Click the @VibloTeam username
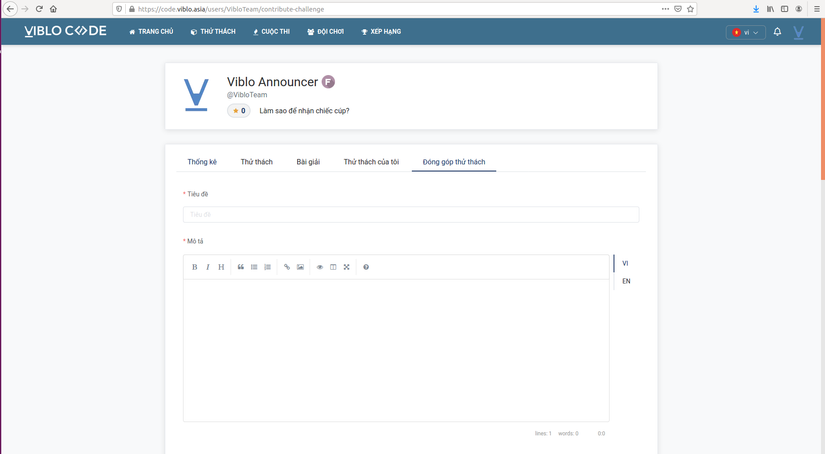The image size is (825, 454). (247, 95)
